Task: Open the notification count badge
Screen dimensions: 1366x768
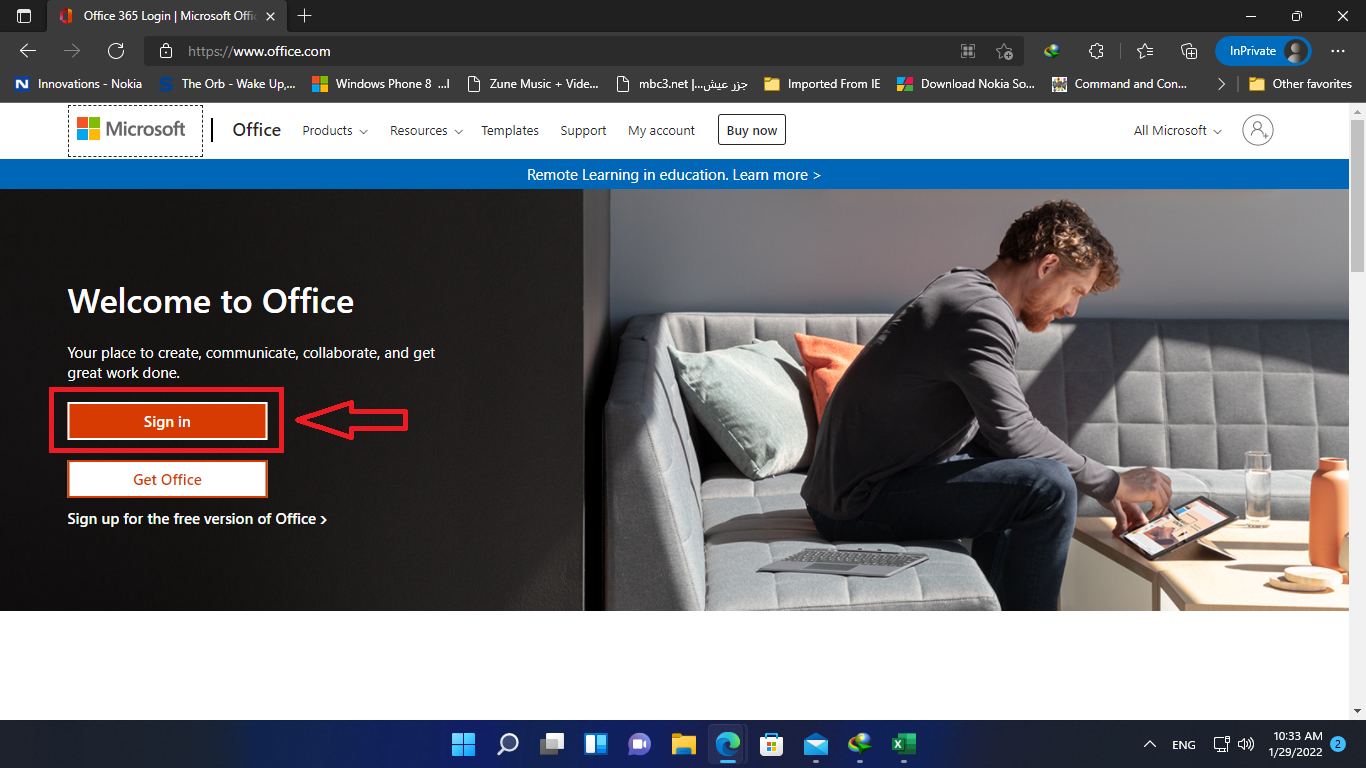Action: pyautogui.click(x=1338, y=744)
